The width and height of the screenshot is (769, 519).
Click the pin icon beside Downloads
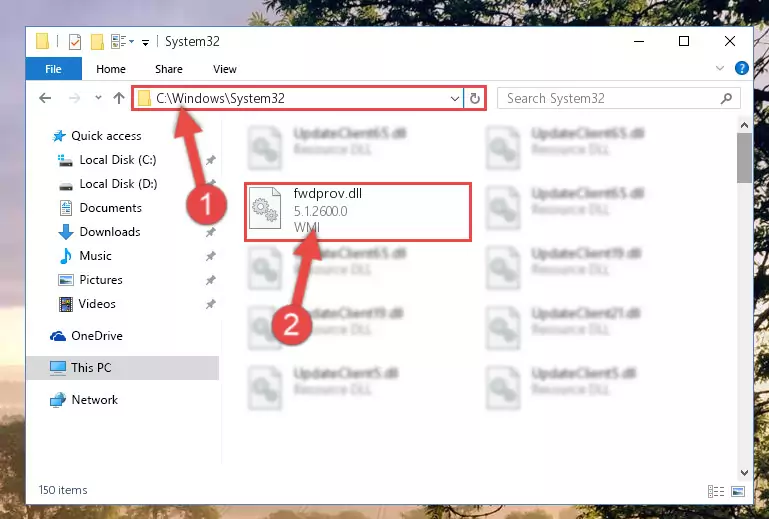(x=210, y=232)
